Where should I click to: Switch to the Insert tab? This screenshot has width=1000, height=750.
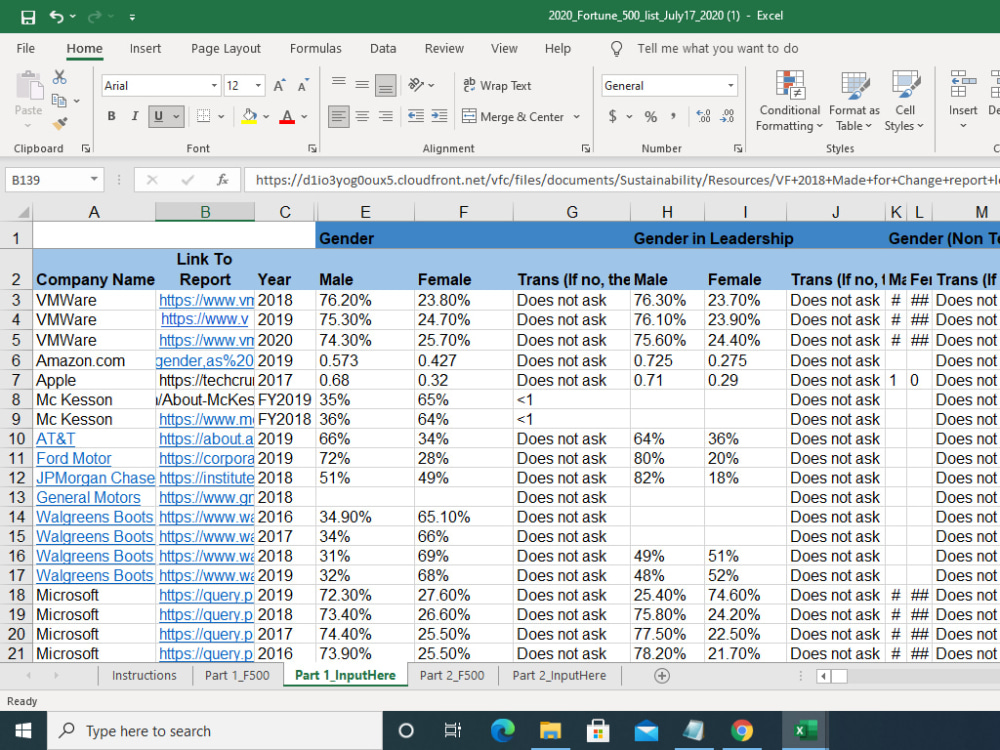click(x=145, y=48)
